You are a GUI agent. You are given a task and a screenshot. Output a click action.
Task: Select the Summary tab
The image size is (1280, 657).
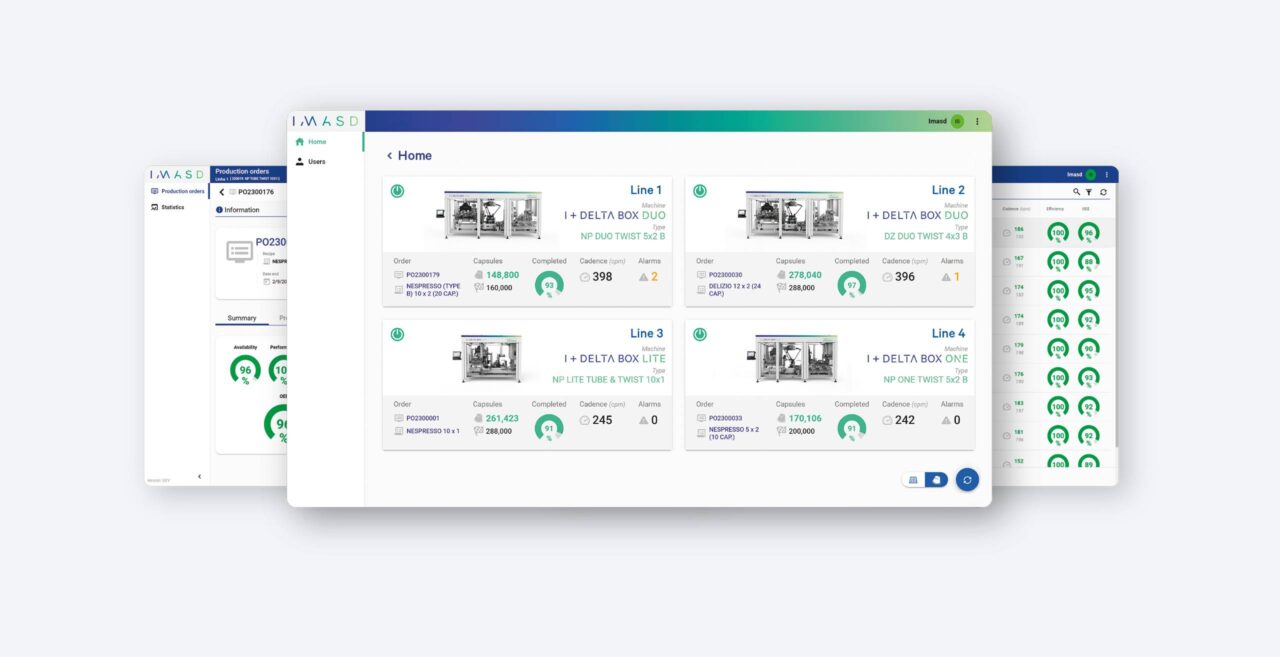pyautogui.click(x=241, y=318)
